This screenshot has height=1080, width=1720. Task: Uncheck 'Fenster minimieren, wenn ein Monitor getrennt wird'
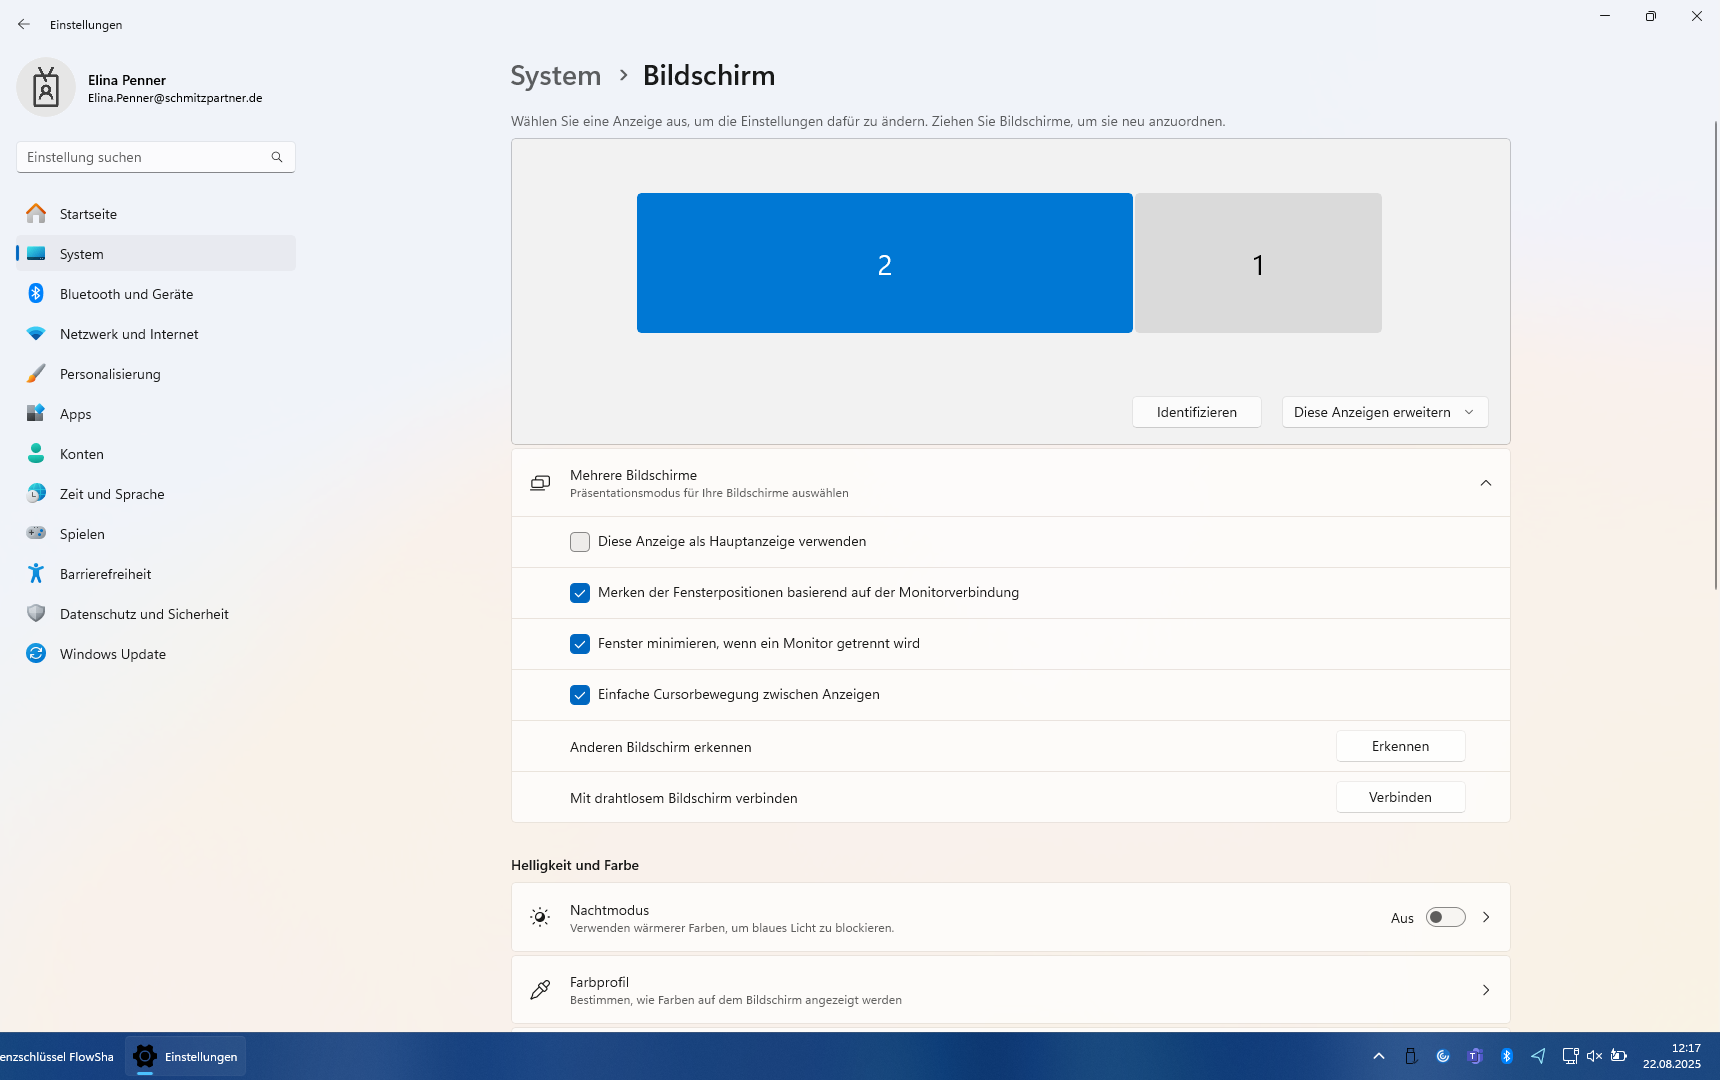(x=580, y=644)
